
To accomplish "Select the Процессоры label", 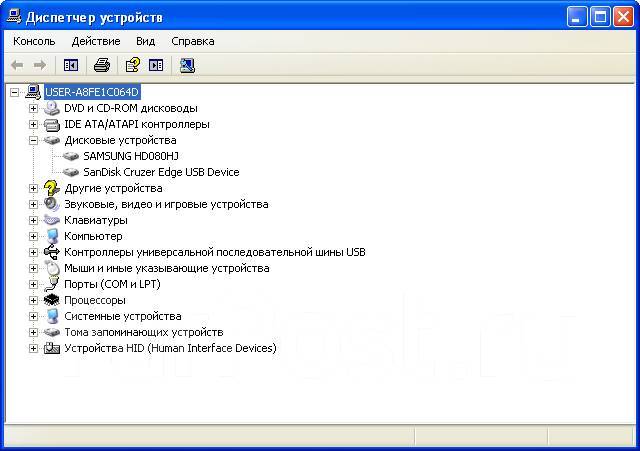I will (x=95, y=300).
